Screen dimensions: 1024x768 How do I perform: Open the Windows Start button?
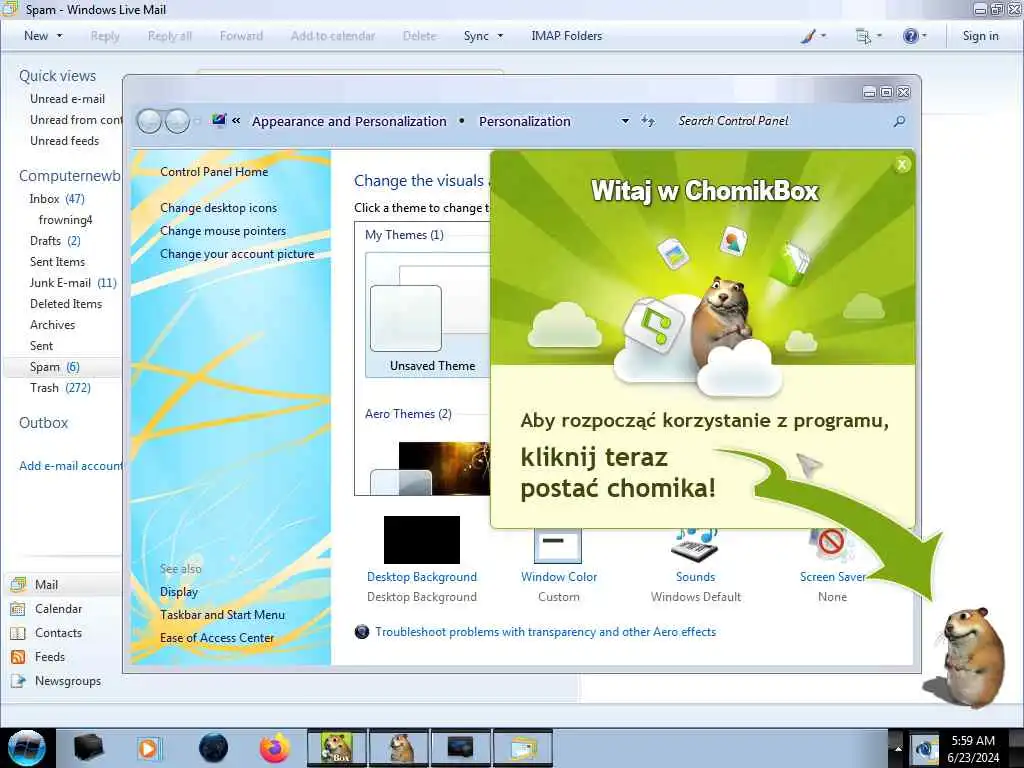point(27,748)
